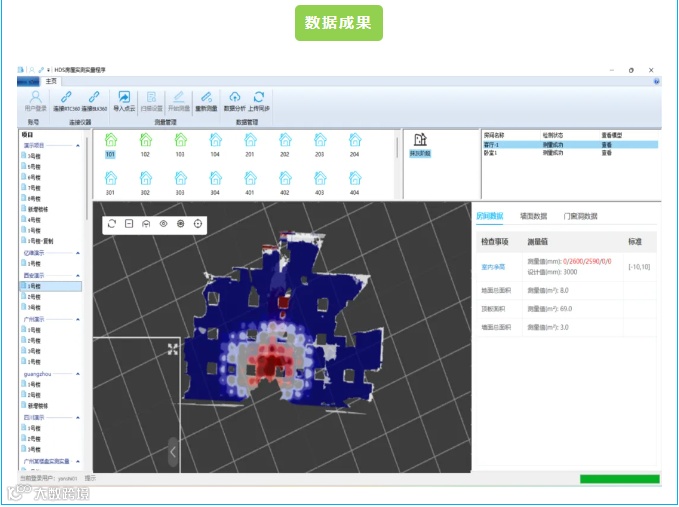Collapse the 广州某楼盘实测实量 group

tap(78, 461)
